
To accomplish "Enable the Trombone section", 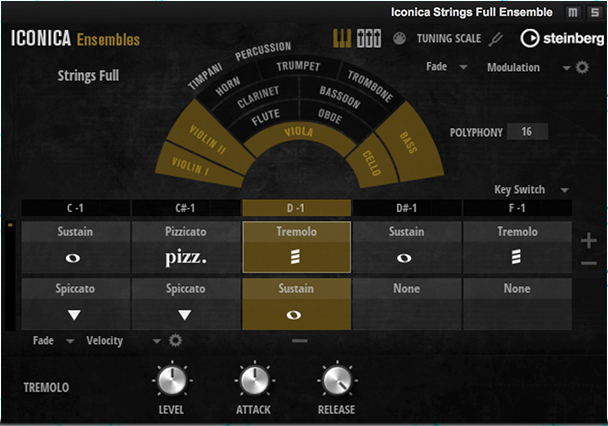I will point(370,86).
